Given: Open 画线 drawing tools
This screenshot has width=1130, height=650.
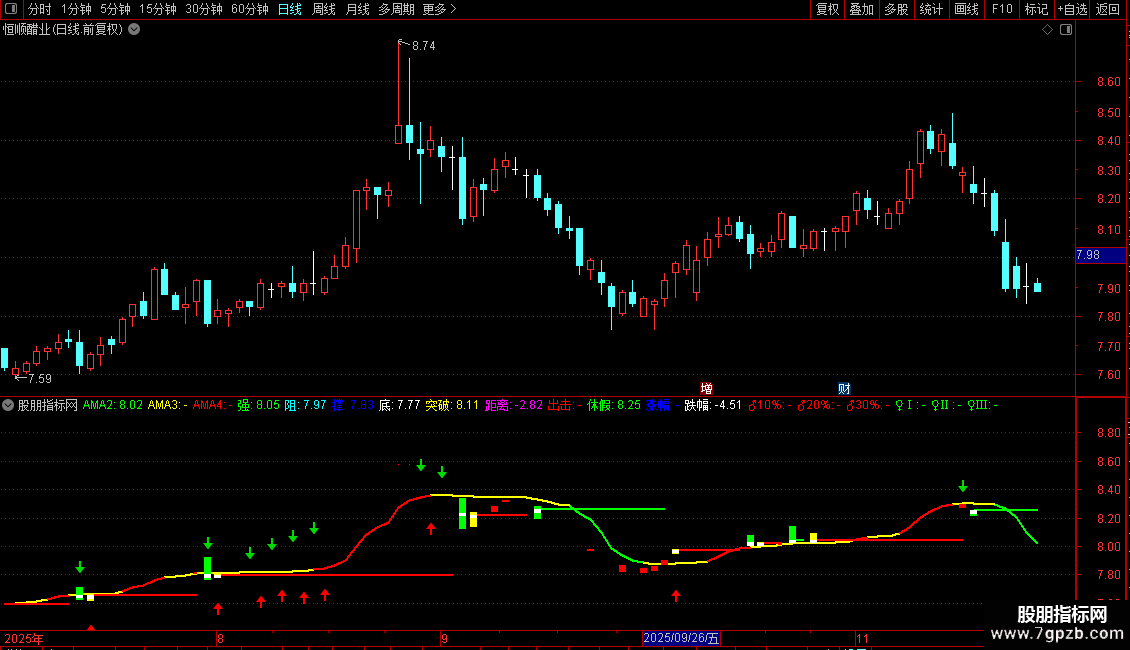Looking at the screenshot, I should (x=966, y=9).
